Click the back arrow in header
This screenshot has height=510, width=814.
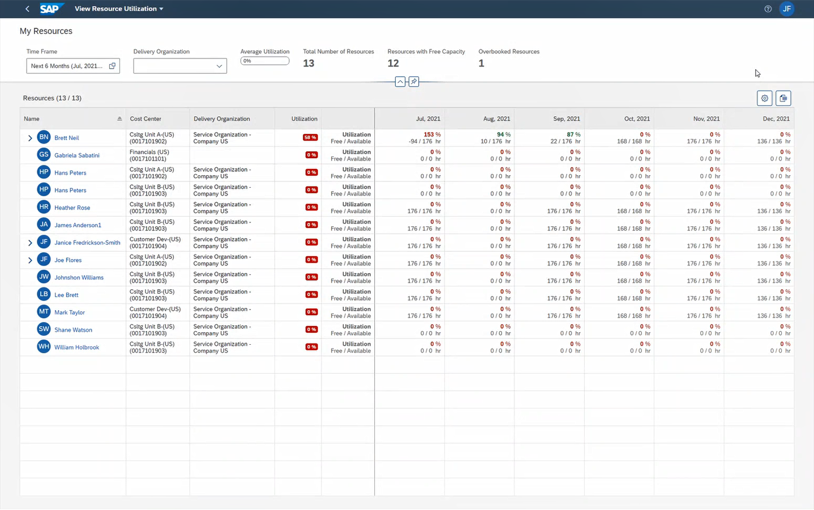[28, 9]
